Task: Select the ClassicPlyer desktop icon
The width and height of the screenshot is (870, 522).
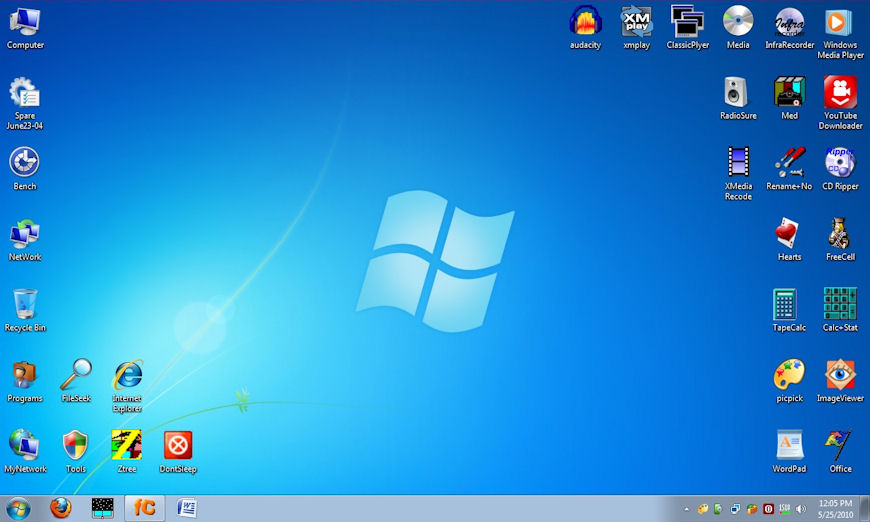Action: tap(687, 28)
